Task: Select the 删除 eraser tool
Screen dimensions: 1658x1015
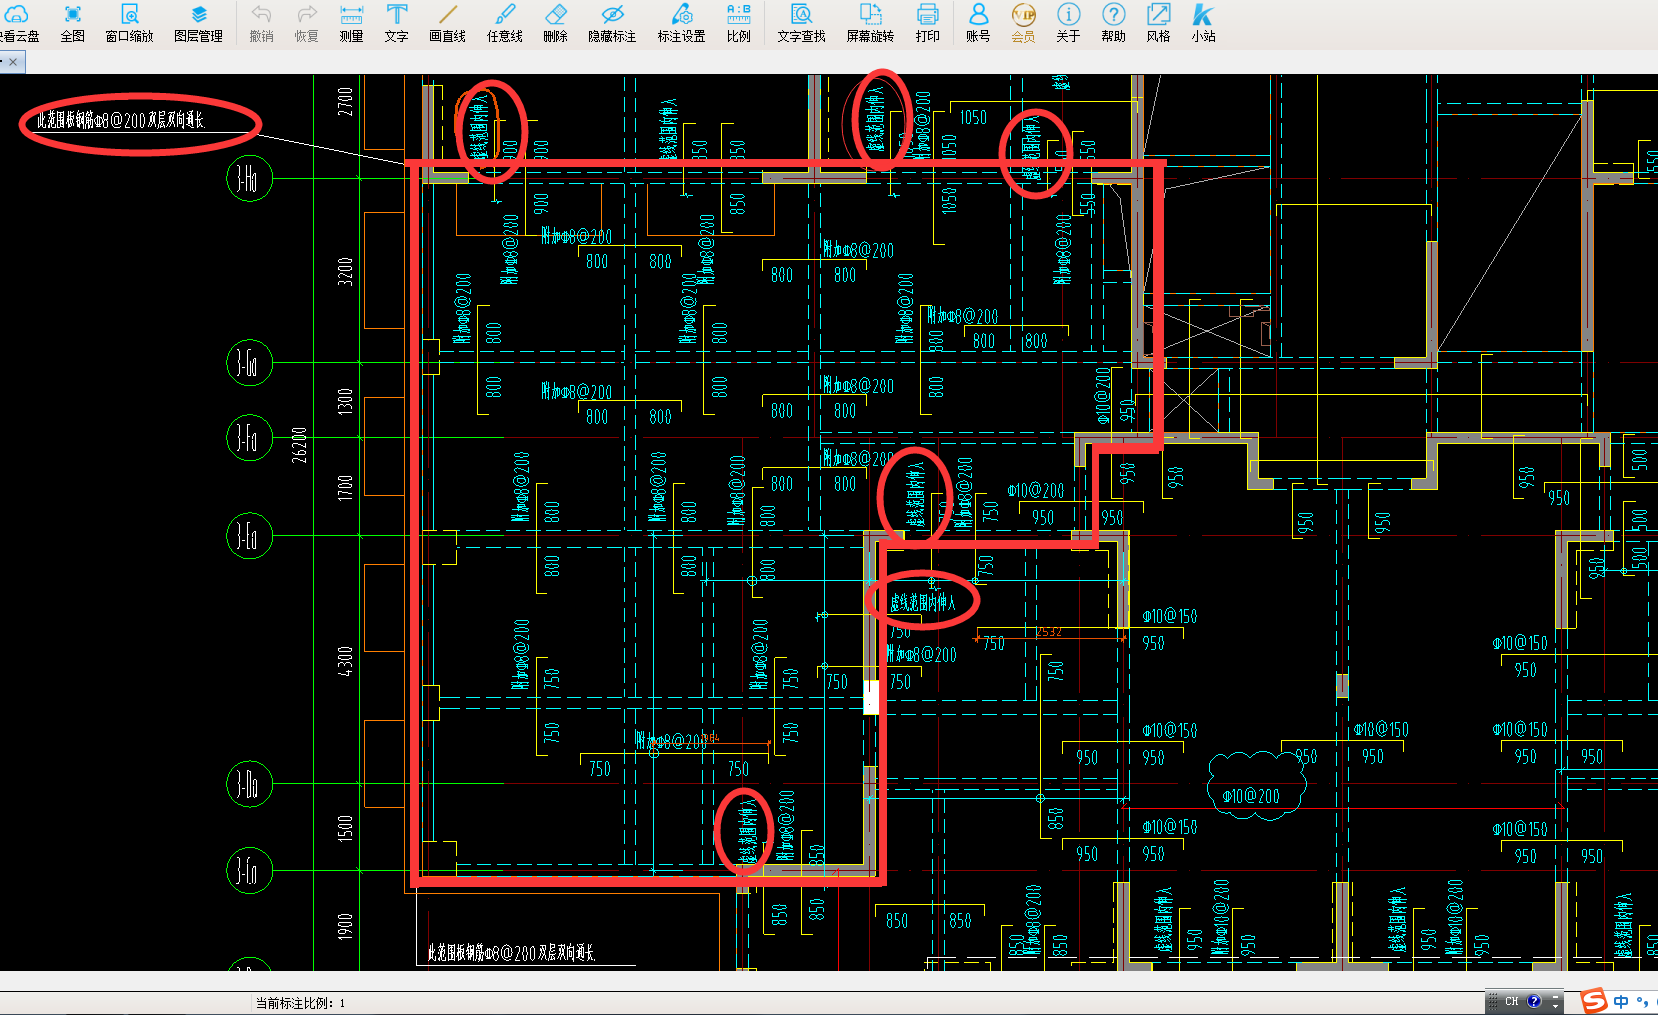Action: coord(555,23)
